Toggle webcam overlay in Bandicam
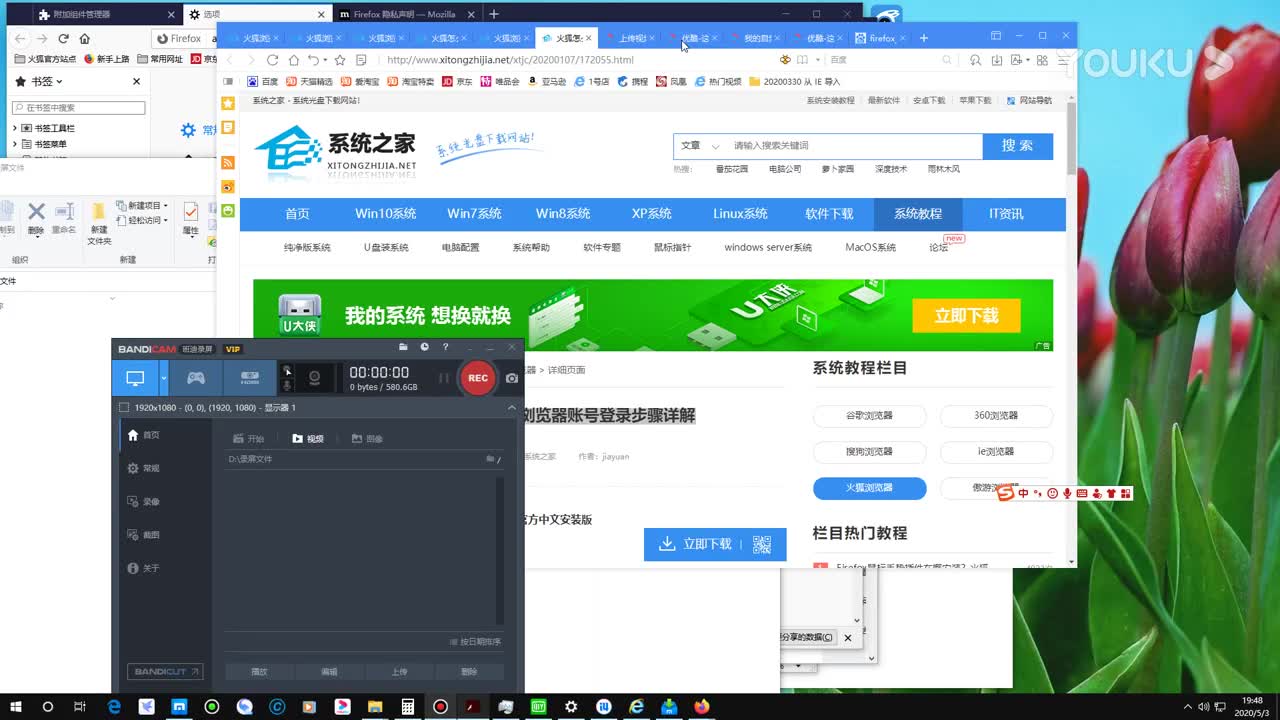This screenshot has width=1280, height=720. 315,378
